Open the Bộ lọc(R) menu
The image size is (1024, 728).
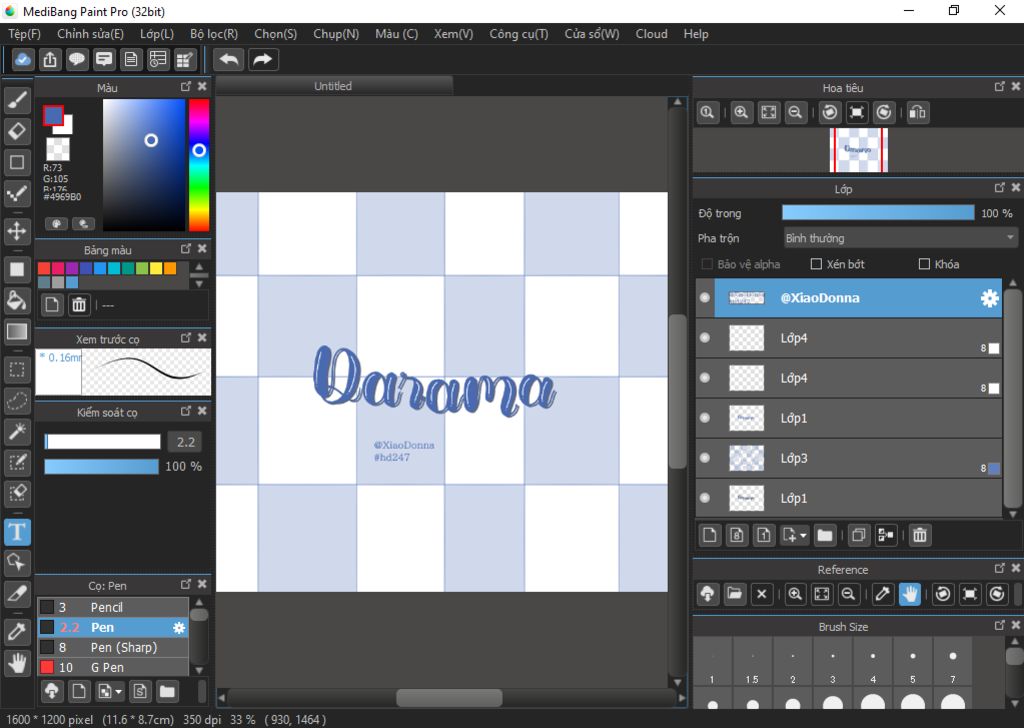(x=214, y=34)
